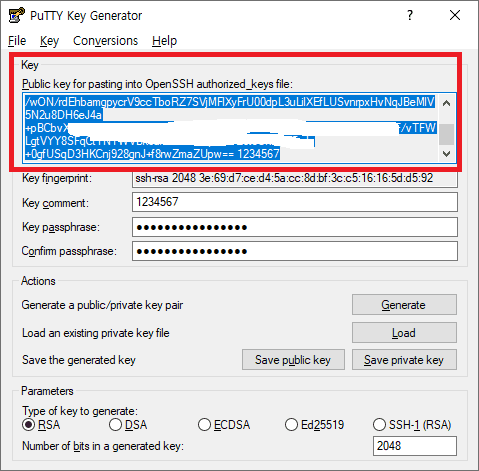Click the question mark help button

(x=410, y=15)
